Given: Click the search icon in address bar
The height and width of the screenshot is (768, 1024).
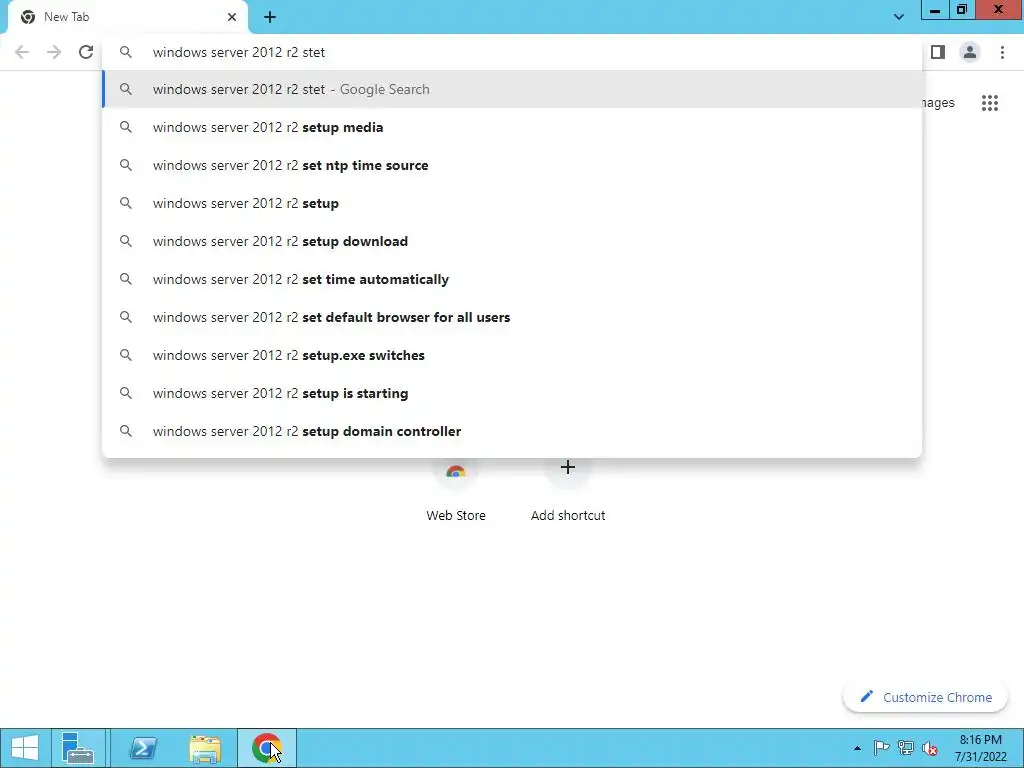Looking at the screenshot, I should pyautogui.click(x=125, y=52).
